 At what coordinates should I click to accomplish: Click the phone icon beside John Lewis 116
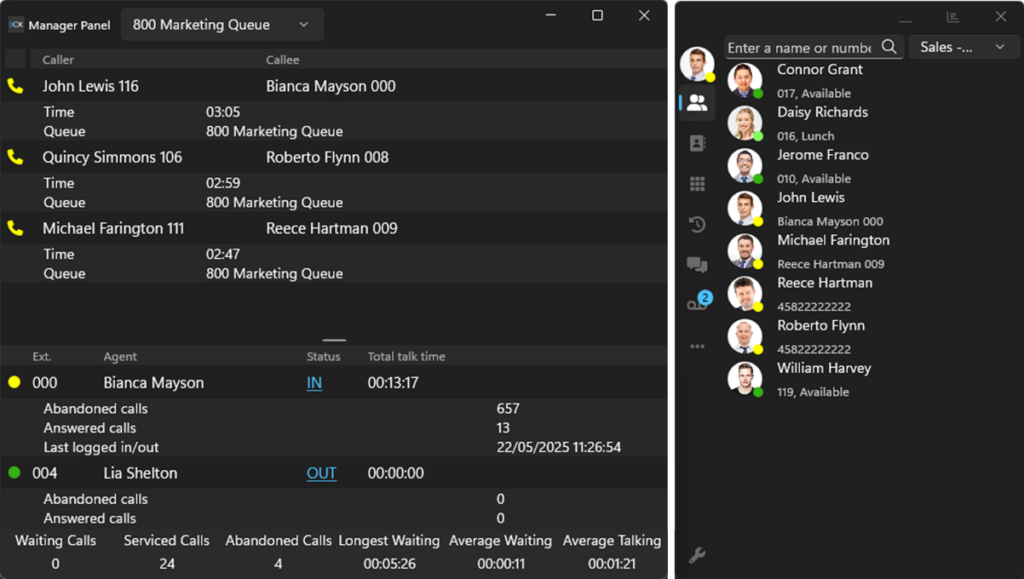(x=15, y=86)
